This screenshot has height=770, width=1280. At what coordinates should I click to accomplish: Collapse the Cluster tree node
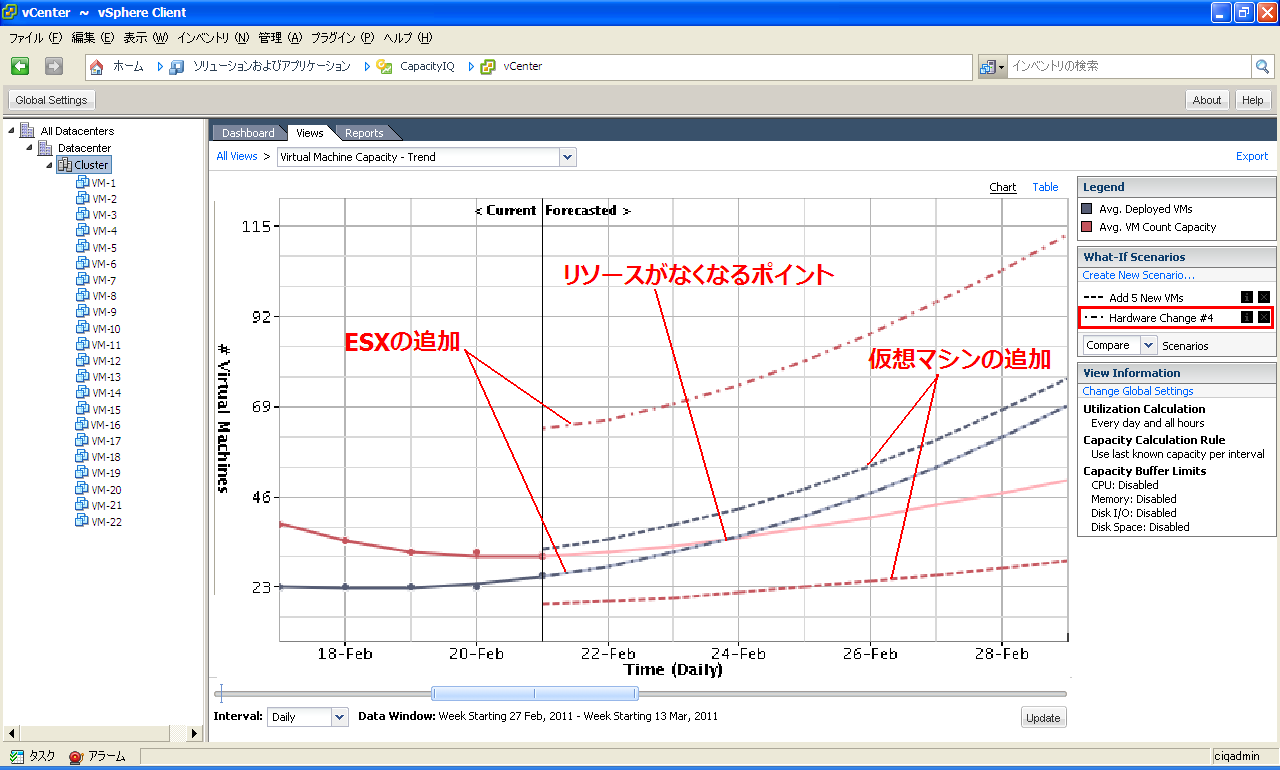click(x=48, y=165)
